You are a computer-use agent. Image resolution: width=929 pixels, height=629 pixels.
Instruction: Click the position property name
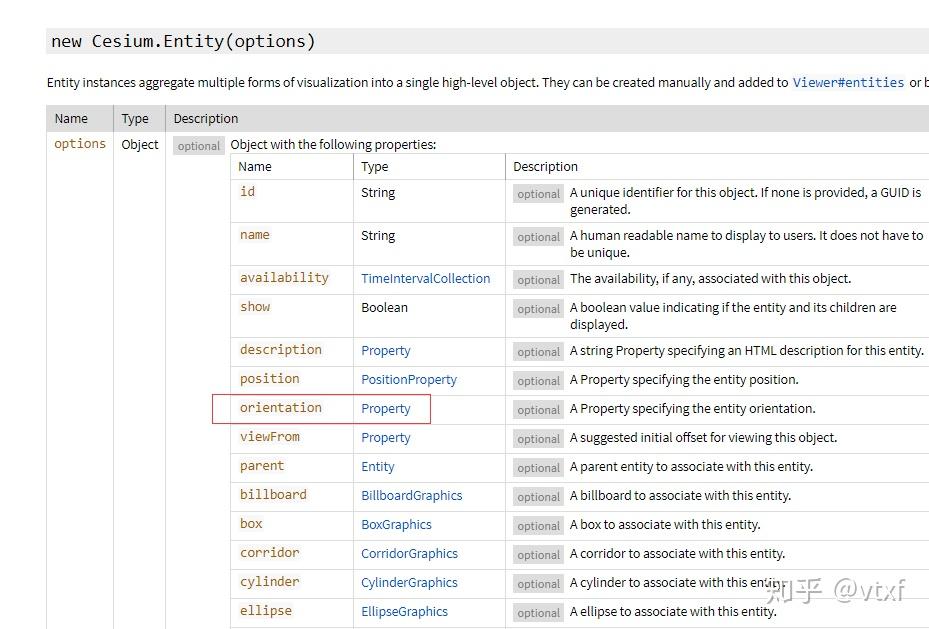pos(269,379)
